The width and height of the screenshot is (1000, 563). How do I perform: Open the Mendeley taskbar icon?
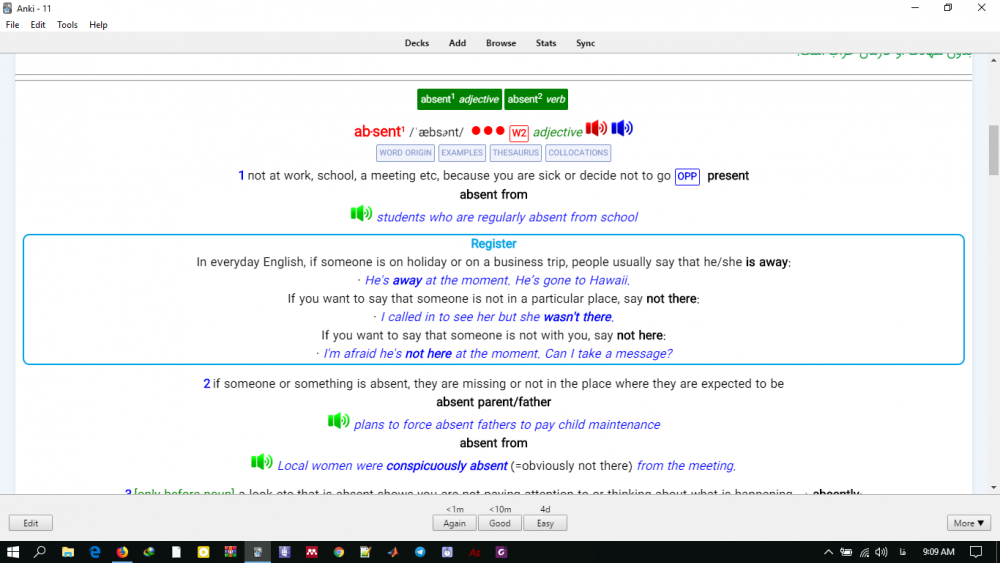312,552
